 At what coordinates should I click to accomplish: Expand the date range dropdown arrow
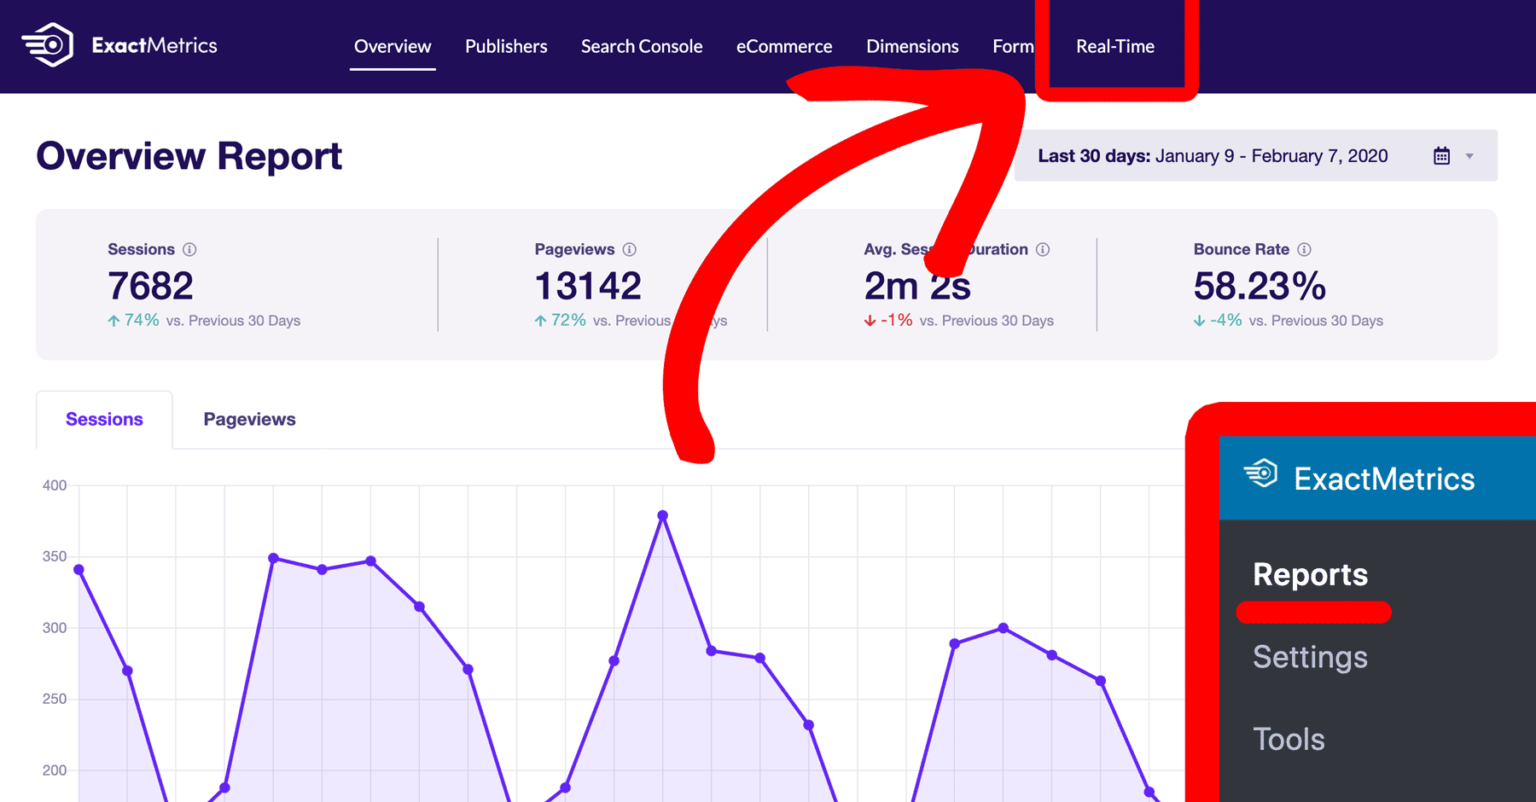coord(1470,155)
